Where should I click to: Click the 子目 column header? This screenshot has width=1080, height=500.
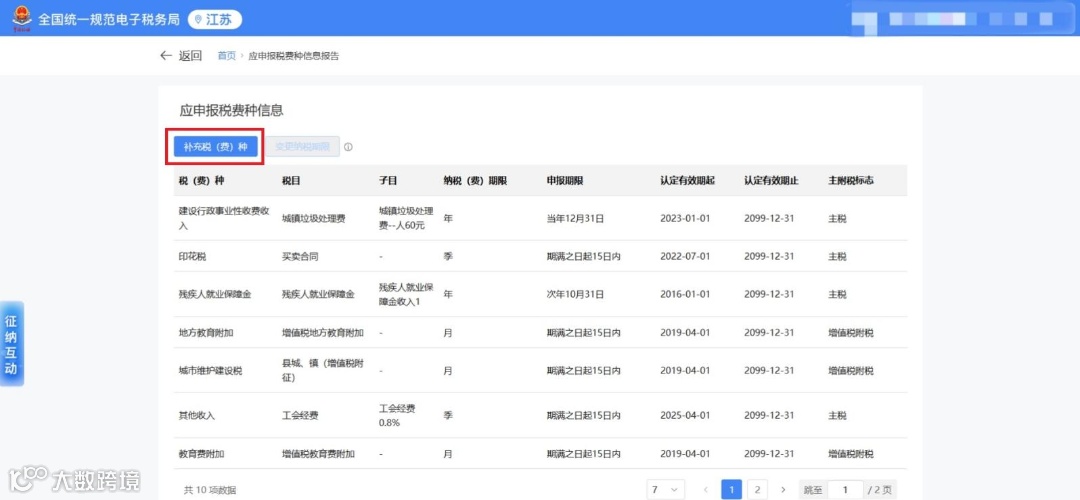[x=388, y=180]
